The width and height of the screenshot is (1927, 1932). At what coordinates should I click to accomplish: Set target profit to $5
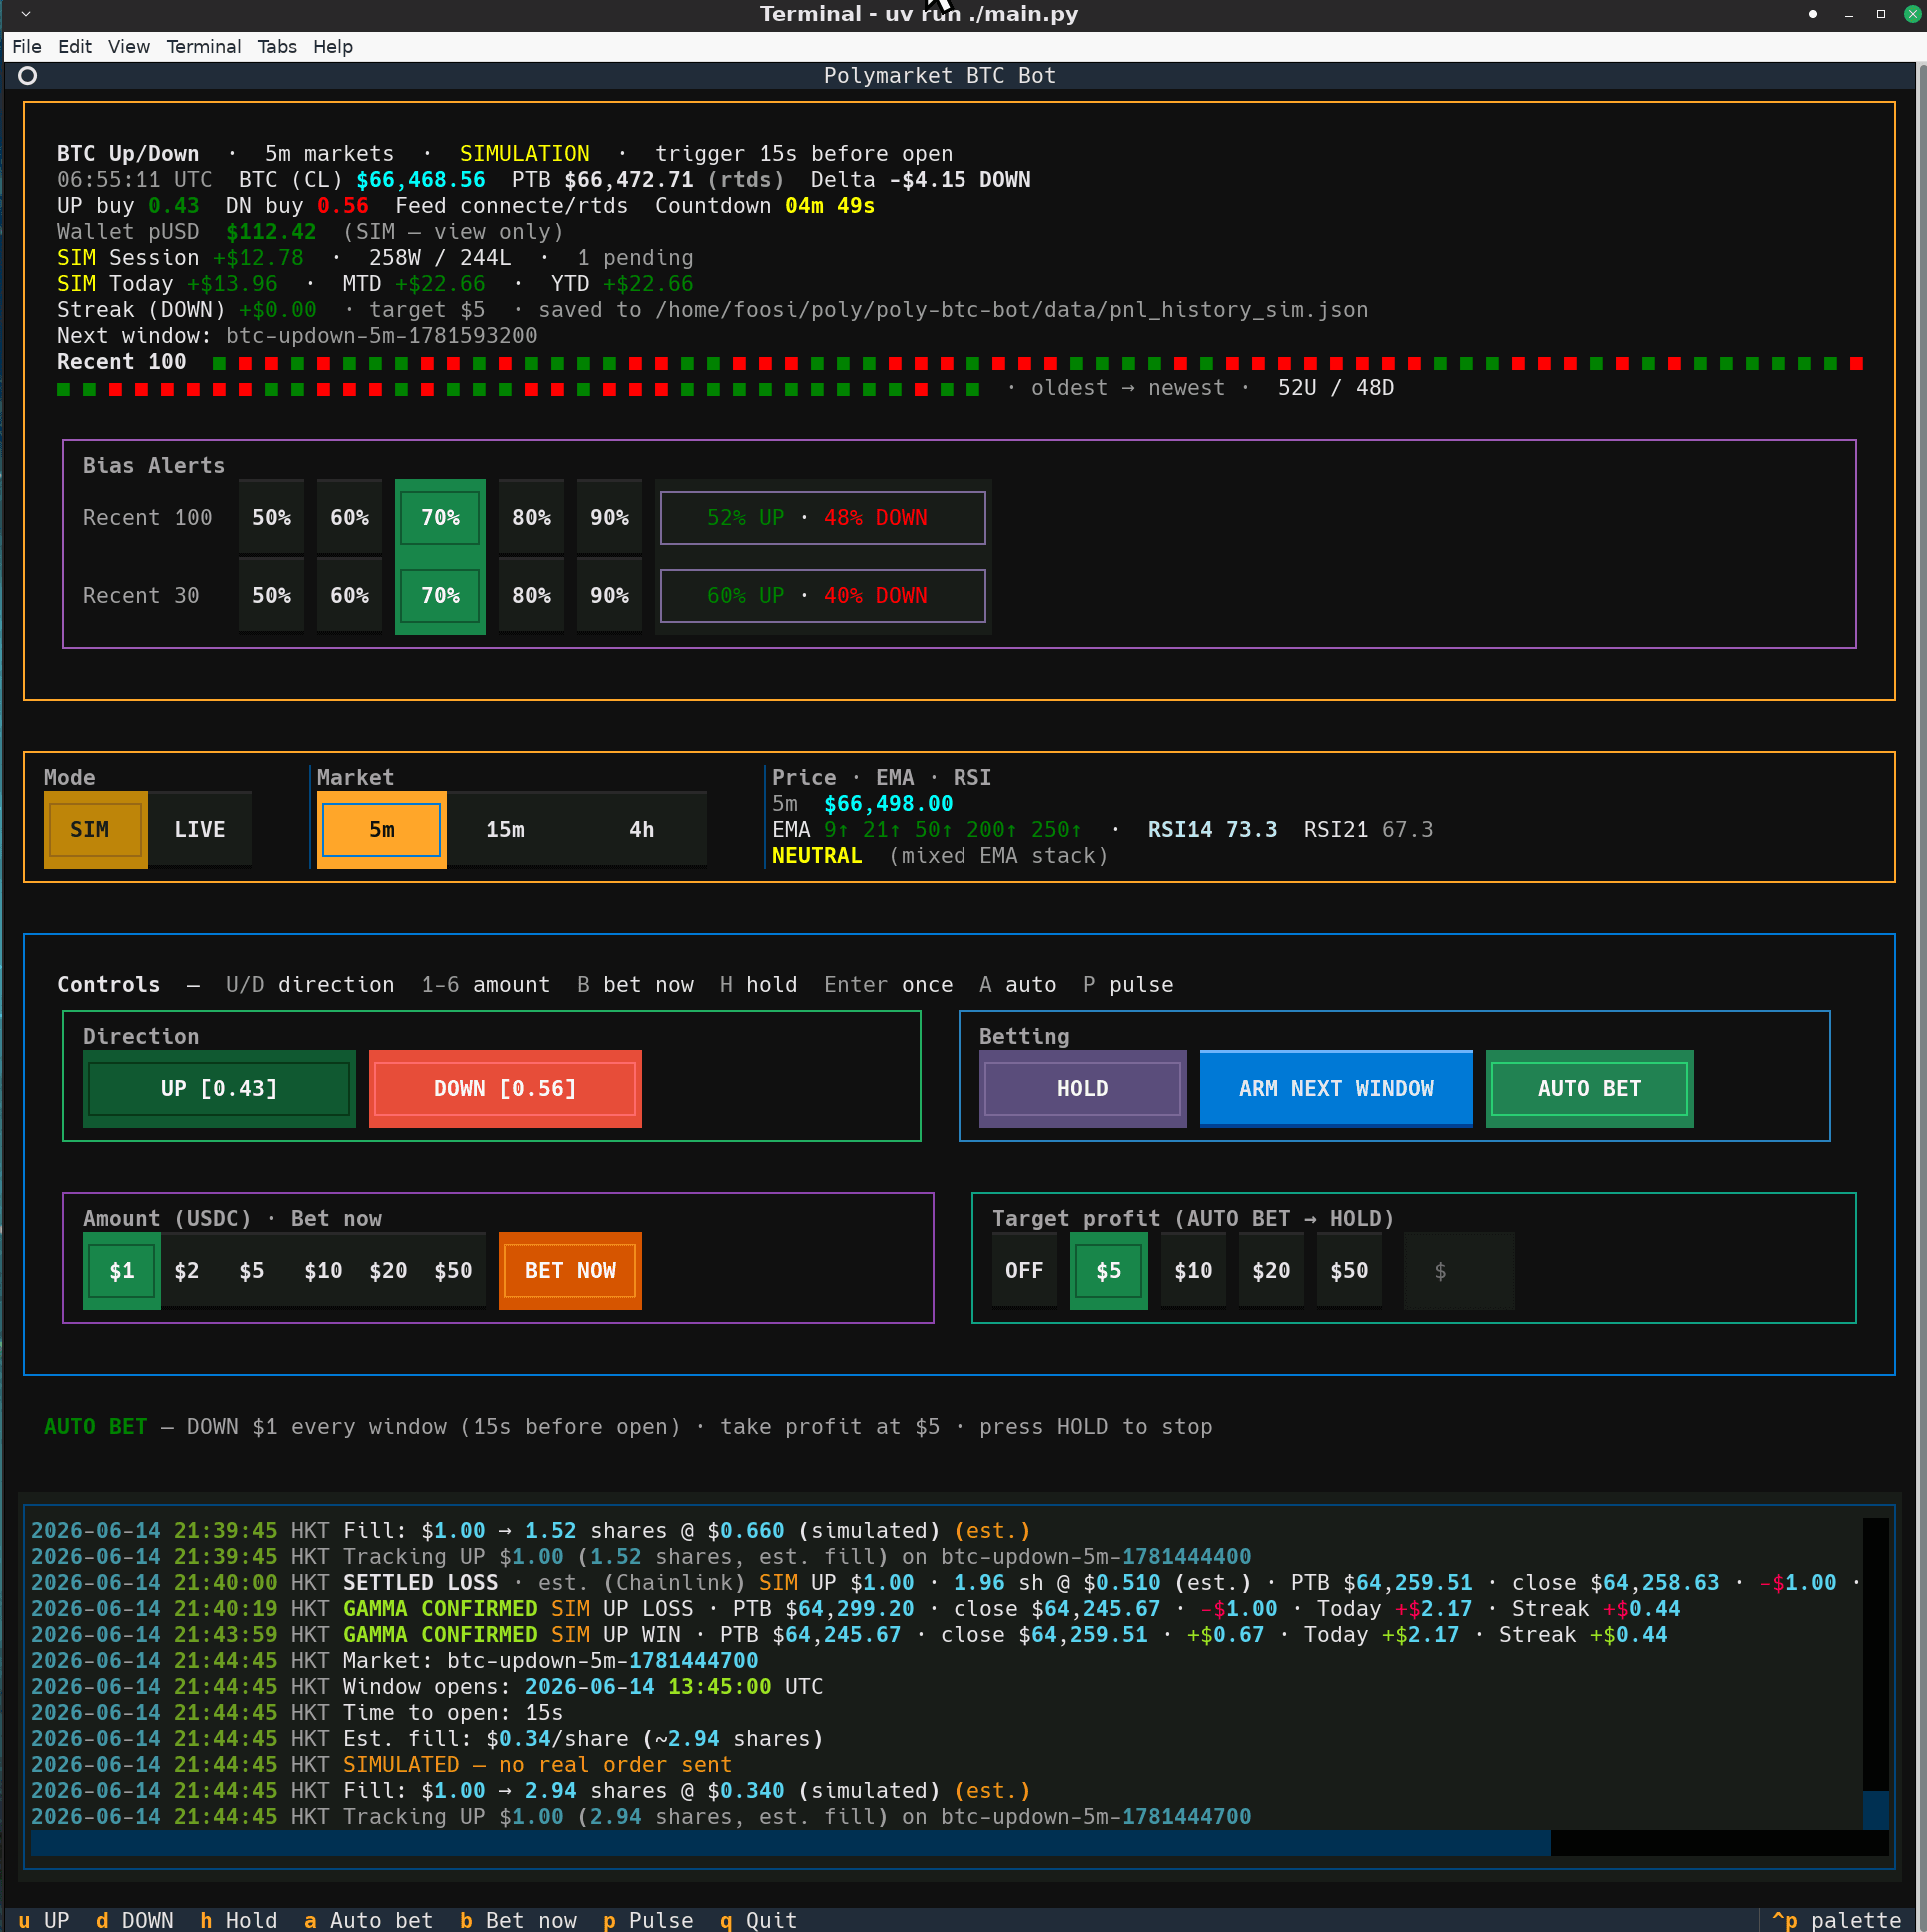[x=1109, y=1271]
